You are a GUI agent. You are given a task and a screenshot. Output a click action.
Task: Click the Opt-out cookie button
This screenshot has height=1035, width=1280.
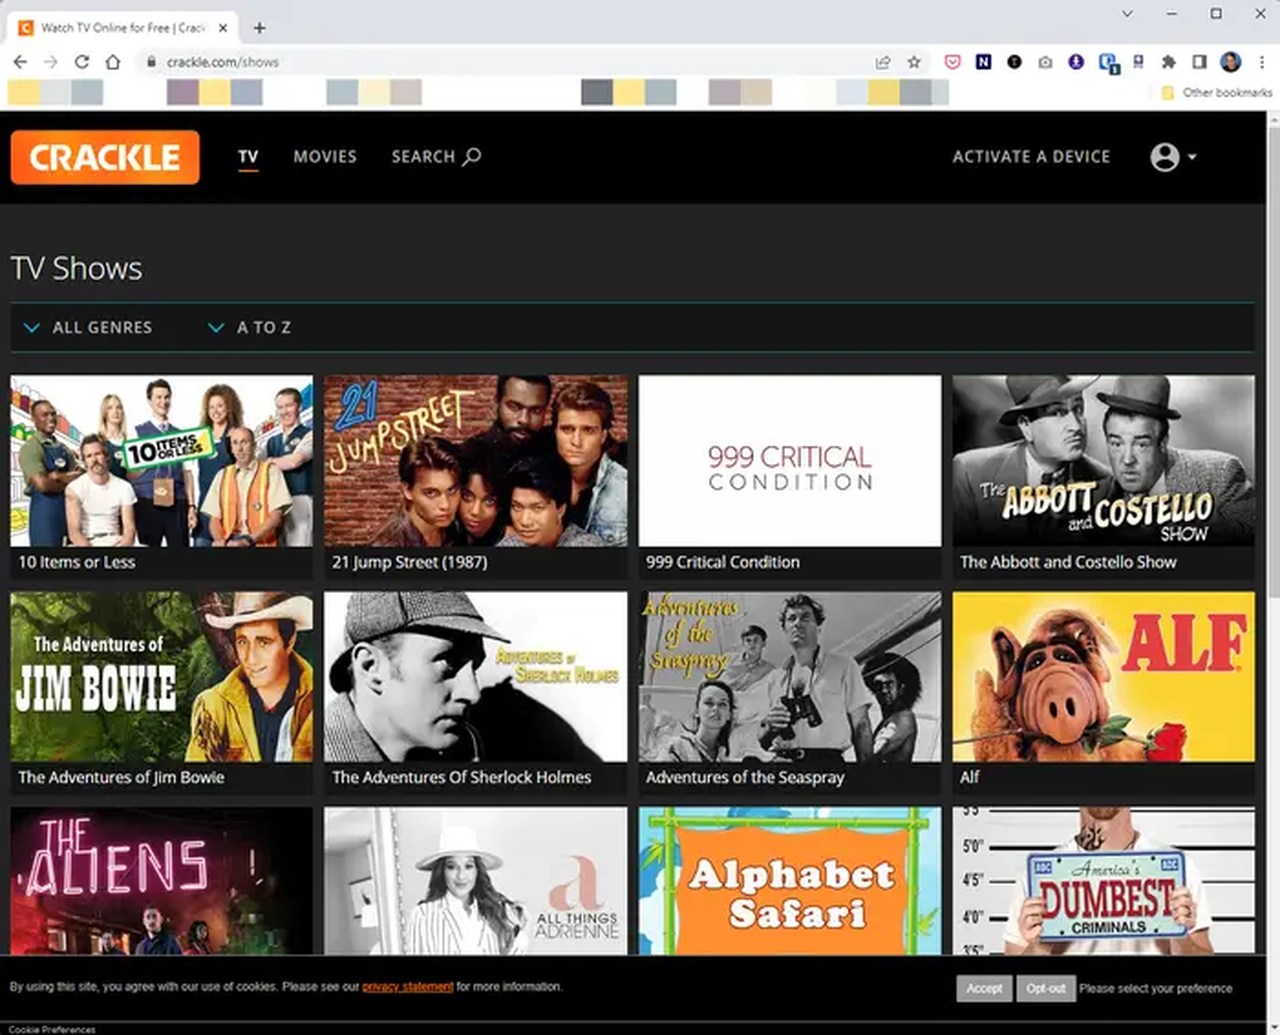[x=1046, y=988]
